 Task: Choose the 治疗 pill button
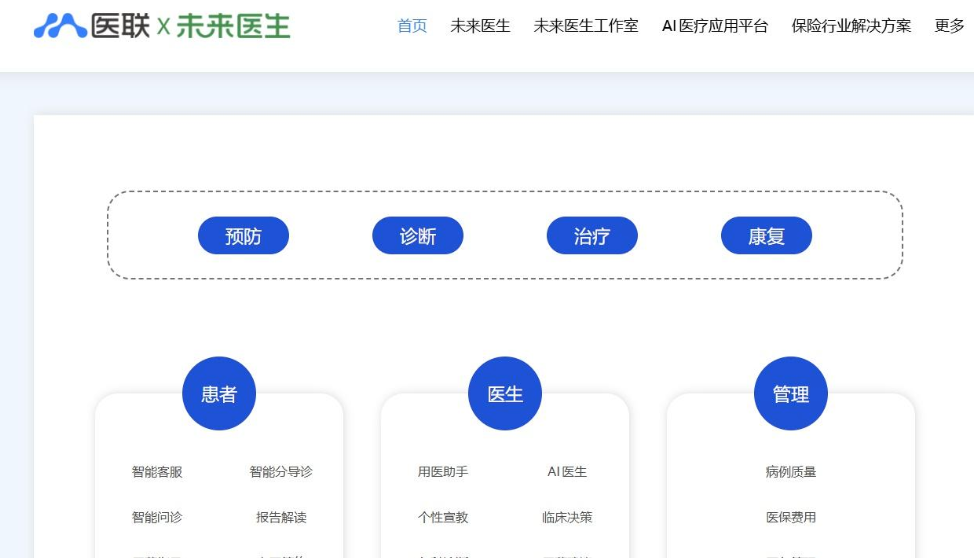[x=592, y=236]
